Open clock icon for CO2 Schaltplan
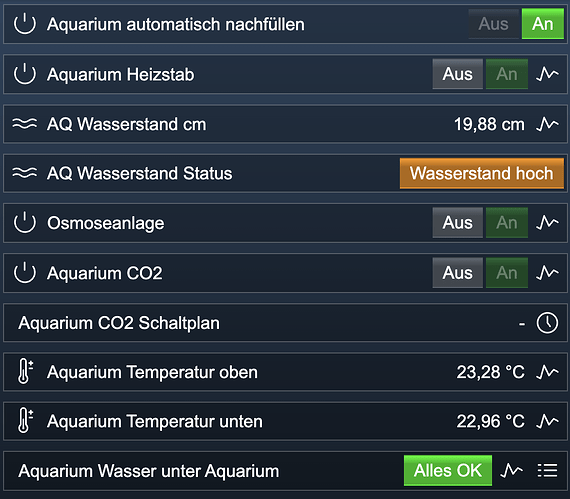The width and height of the screenshot is (570, 499). (x=547, y=322)
